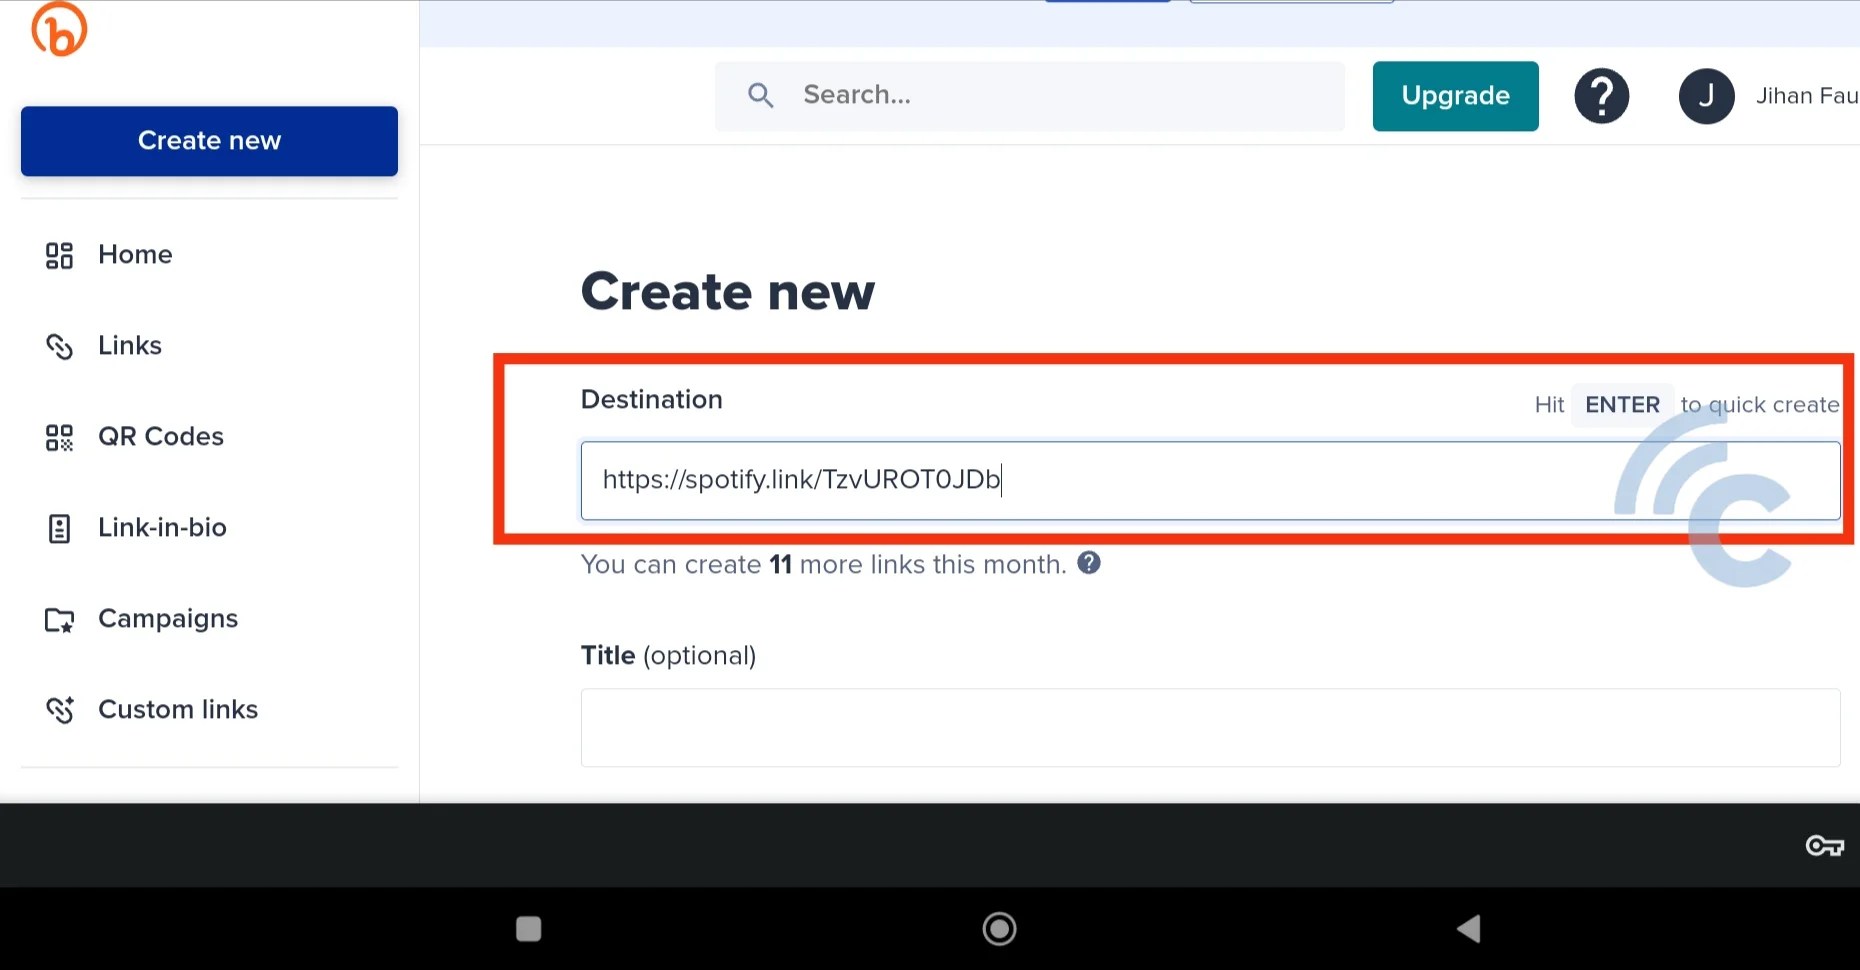
Task: Click the Create new button
Action: click(209, 141)
